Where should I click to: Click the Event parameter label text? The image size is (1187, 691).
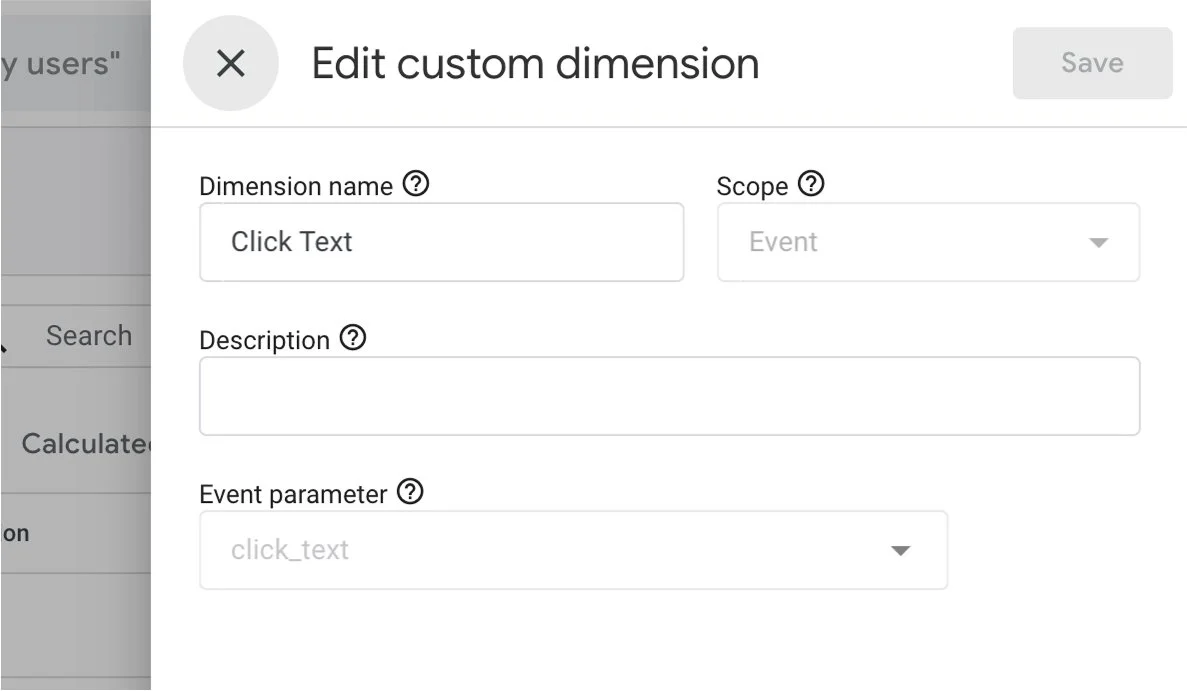(292, 494)
